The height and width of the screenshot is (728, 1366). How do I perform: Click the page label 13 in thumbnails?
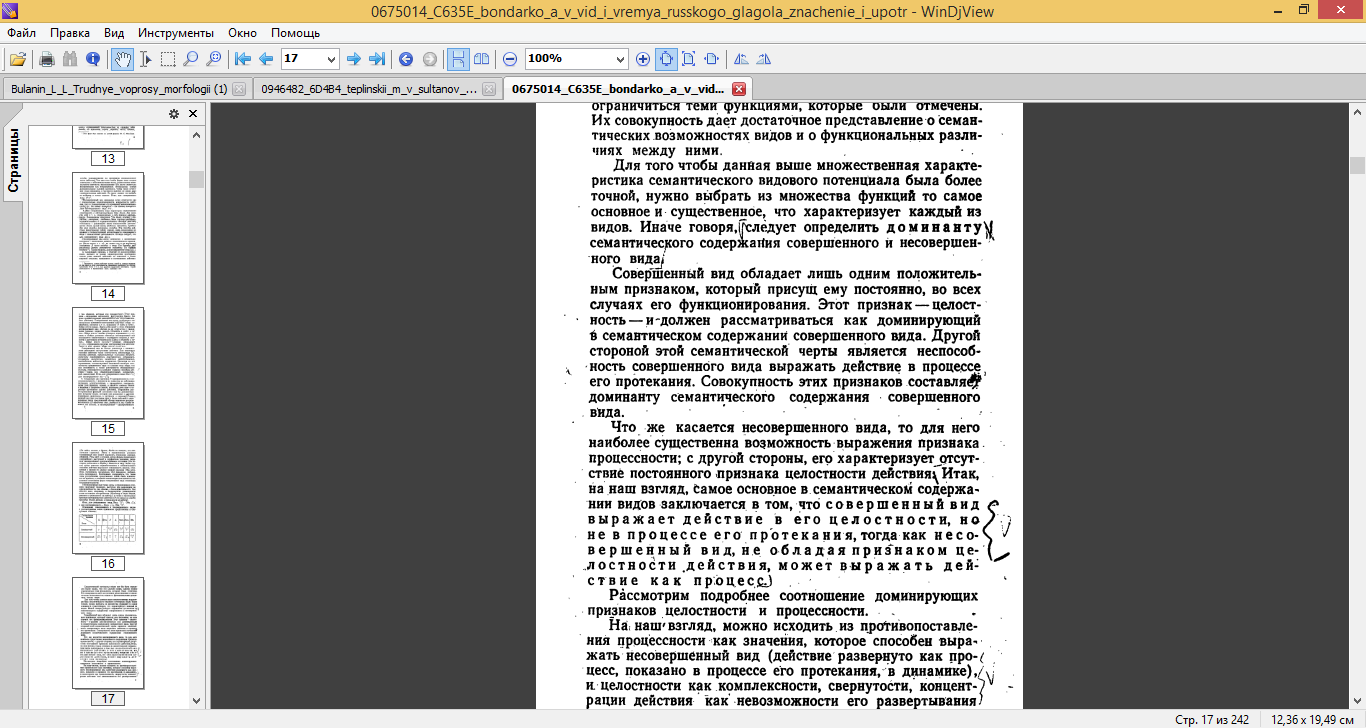pyautogui.click(x=108, y=159)
